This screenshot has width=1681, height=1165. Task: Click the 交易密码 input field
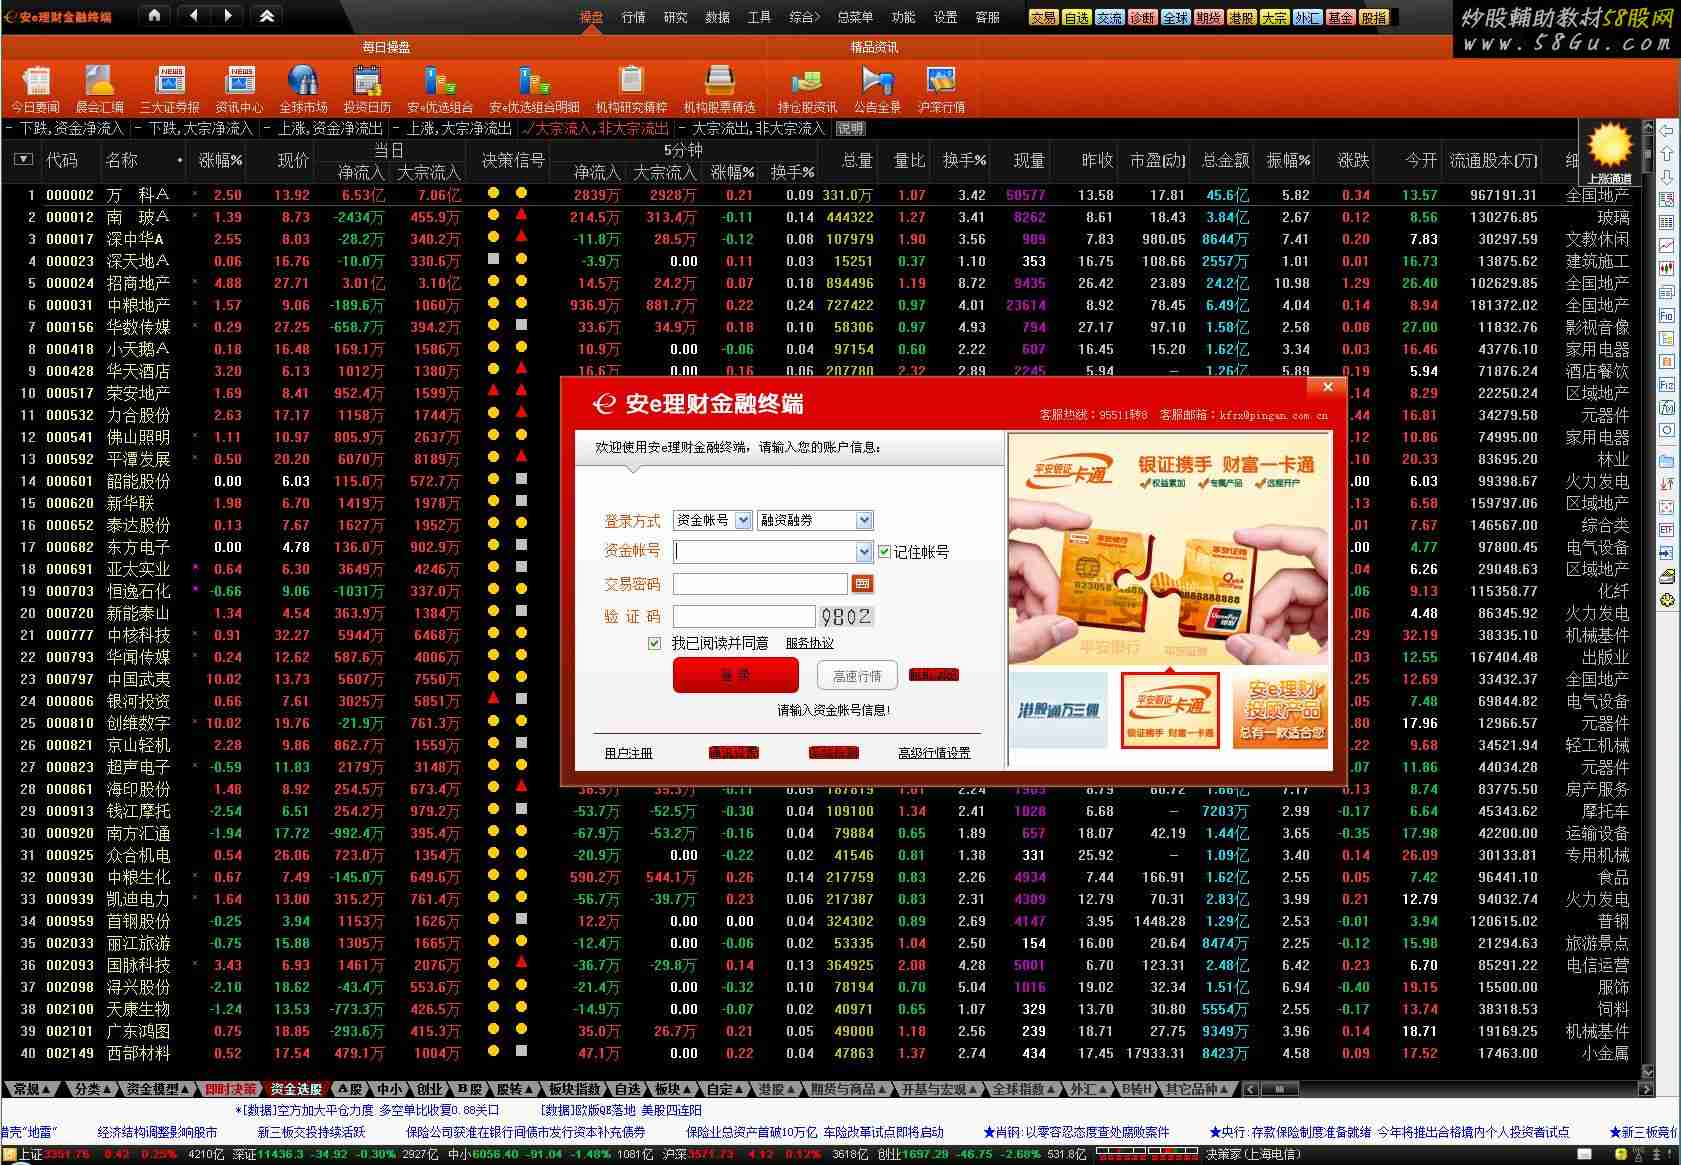(760, 584)
